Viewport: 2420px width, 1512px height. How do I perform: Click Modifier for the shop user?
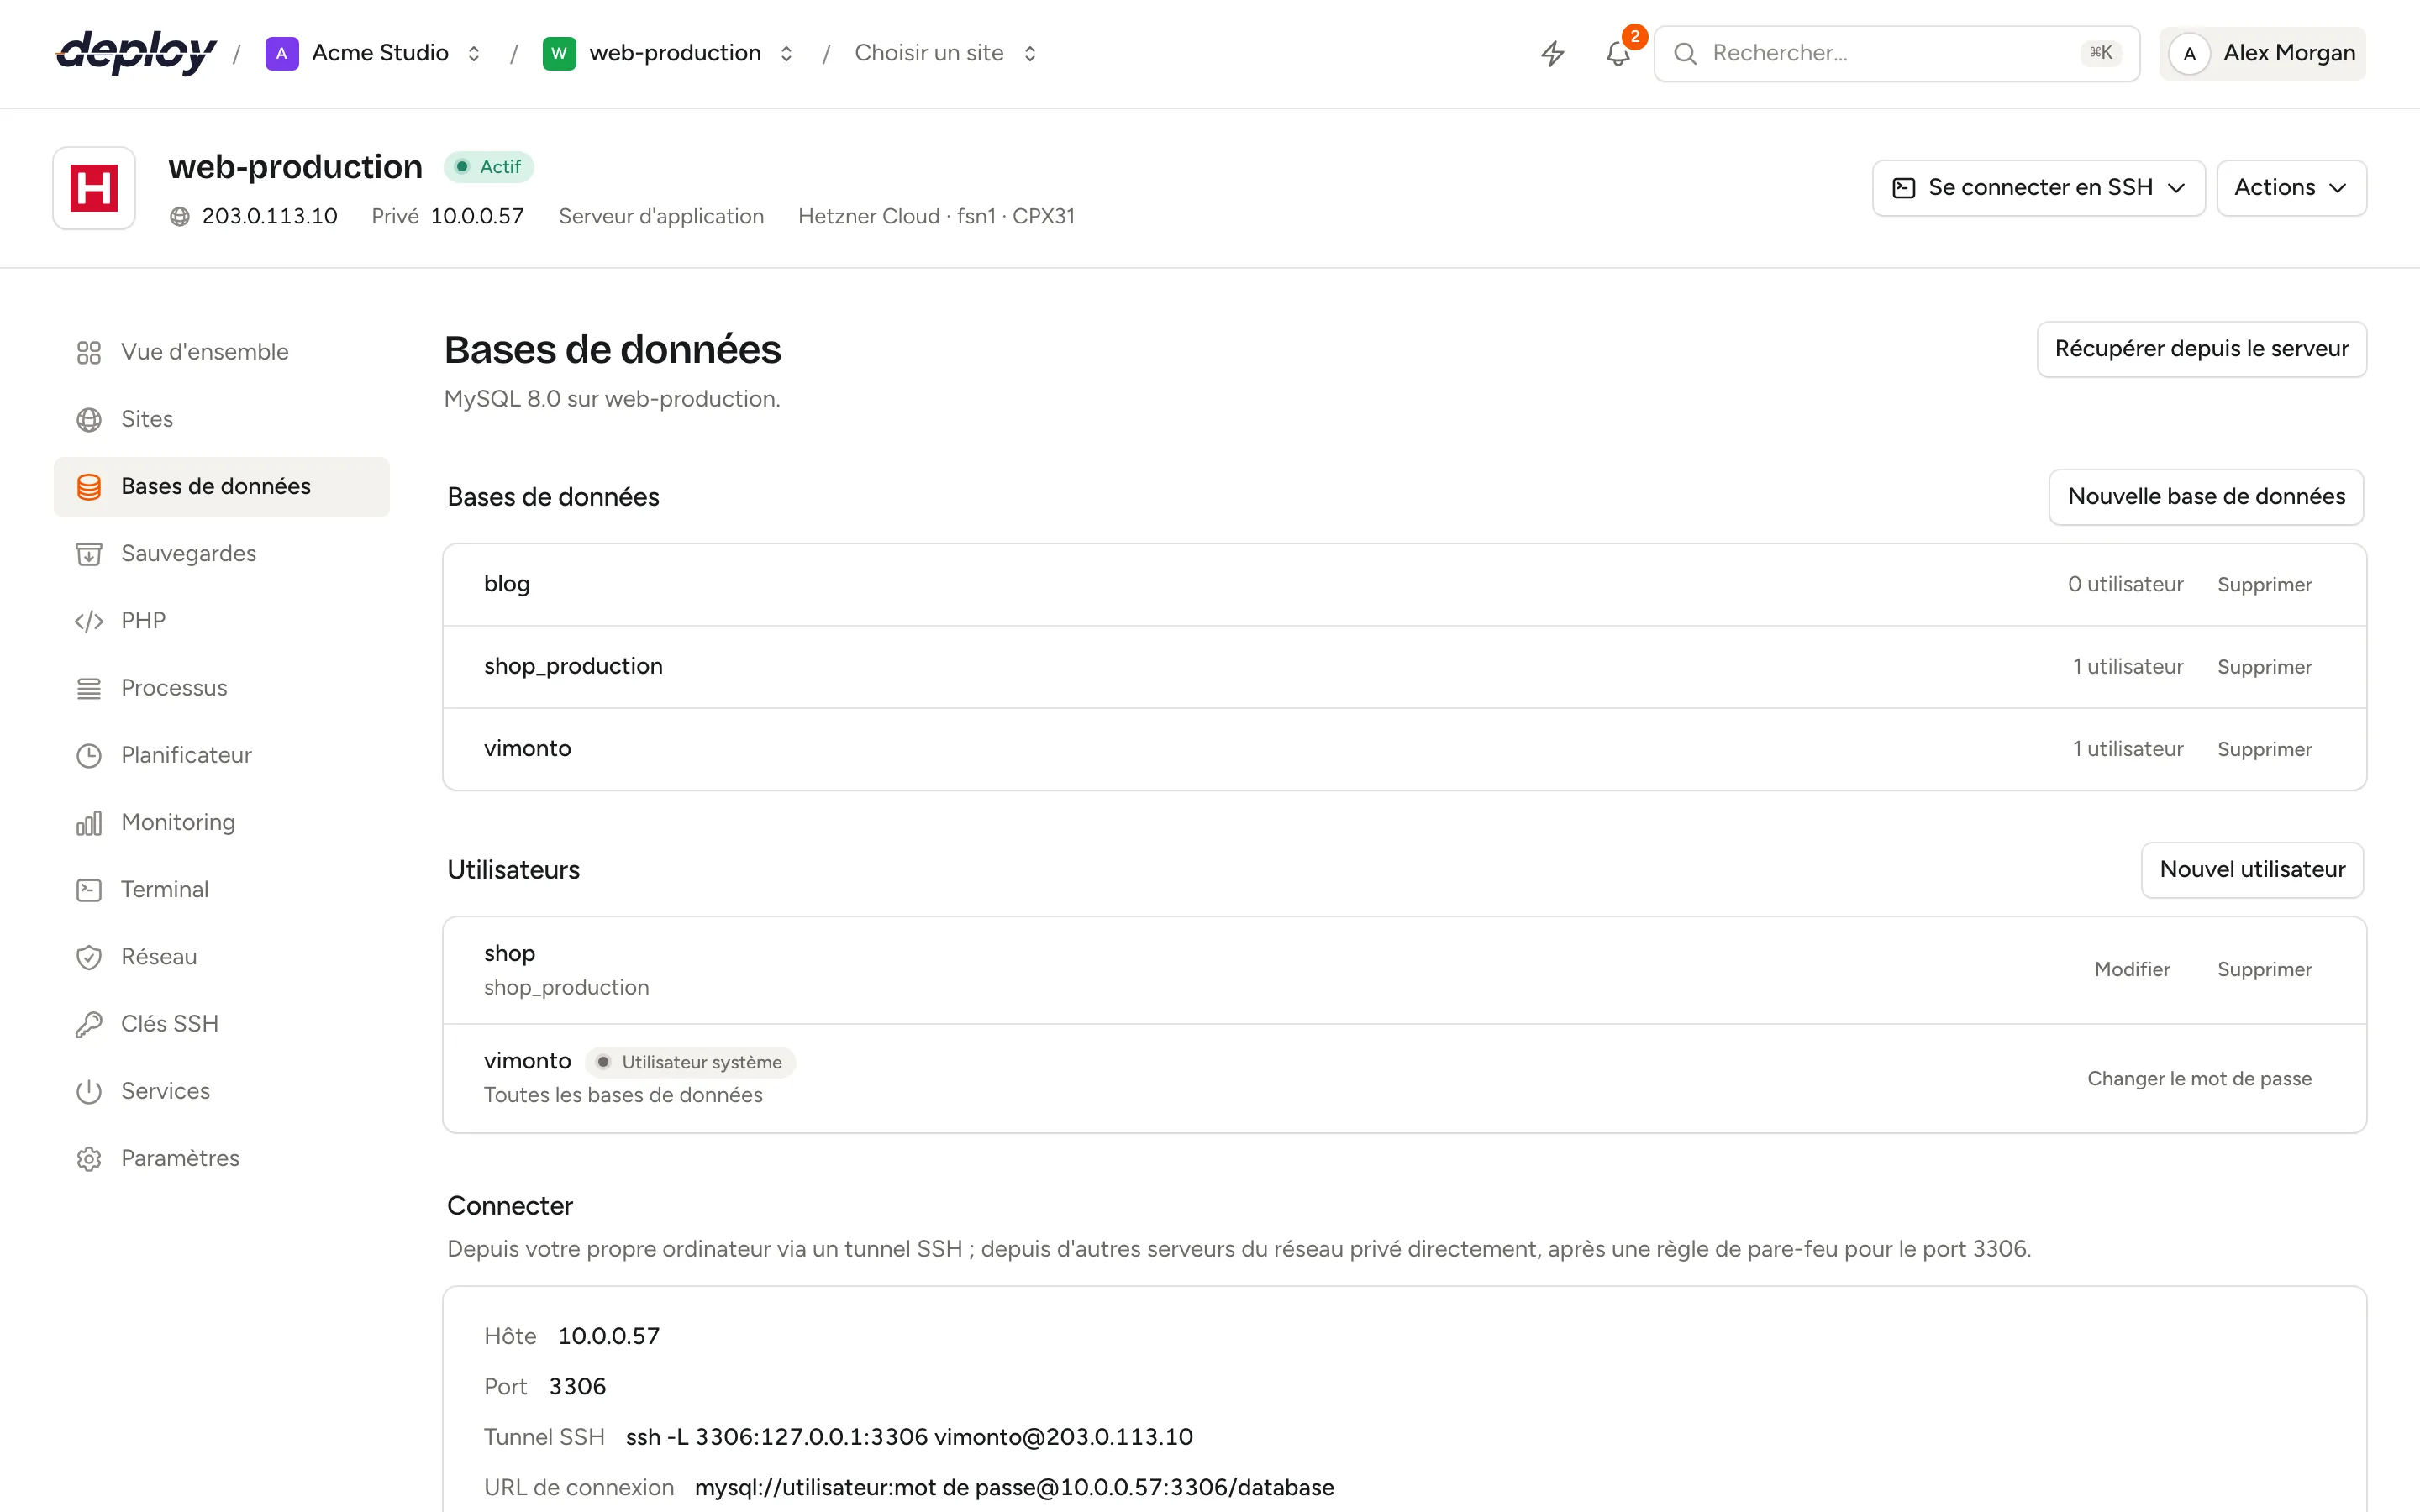(x=2132, y=969)
